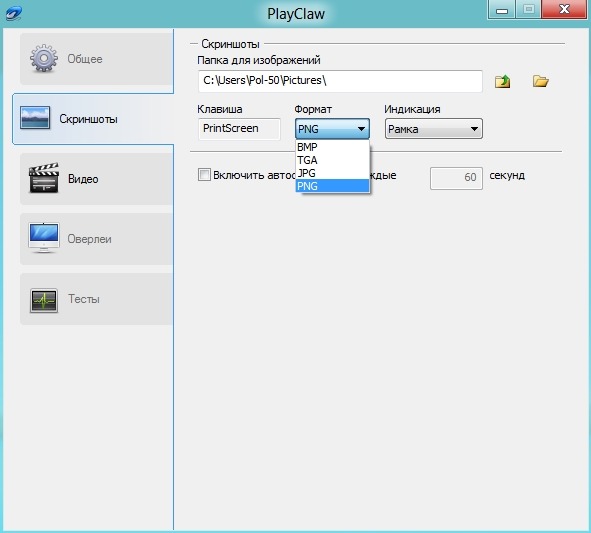591x533 pixels.
Task: Choose JPG from format list
Action: click(x=332, y=173)
